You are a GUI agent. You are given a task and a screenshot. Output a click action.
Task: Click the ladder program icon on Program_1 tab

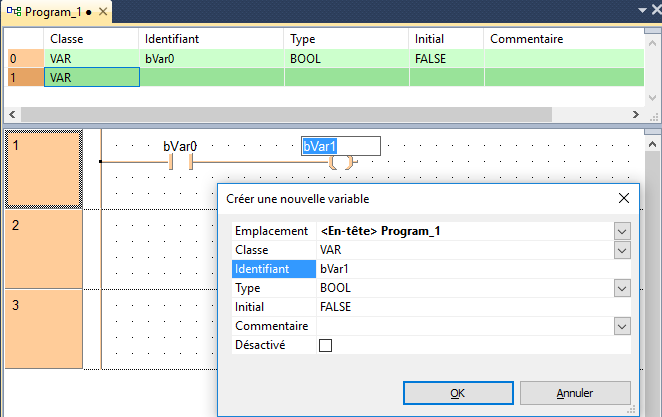coord(14,11)
